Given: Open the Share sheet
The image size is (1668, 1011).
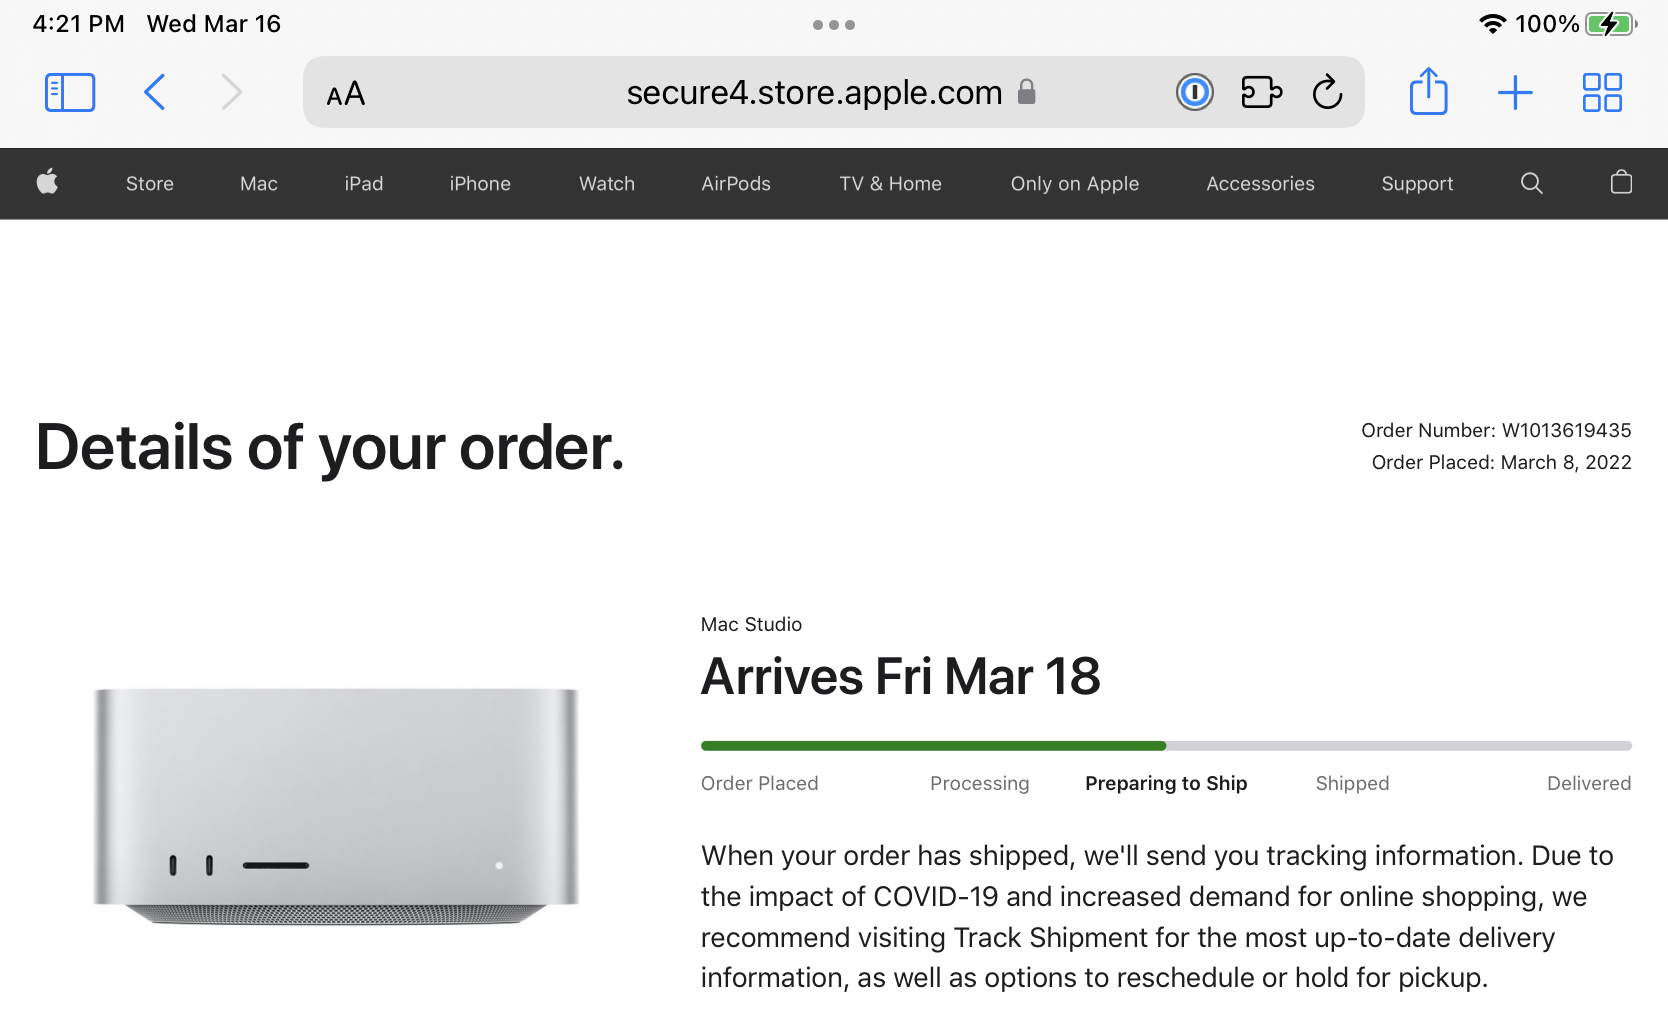Looking at the screenshot, I should pyautogui.click(x=1428, y=92).
